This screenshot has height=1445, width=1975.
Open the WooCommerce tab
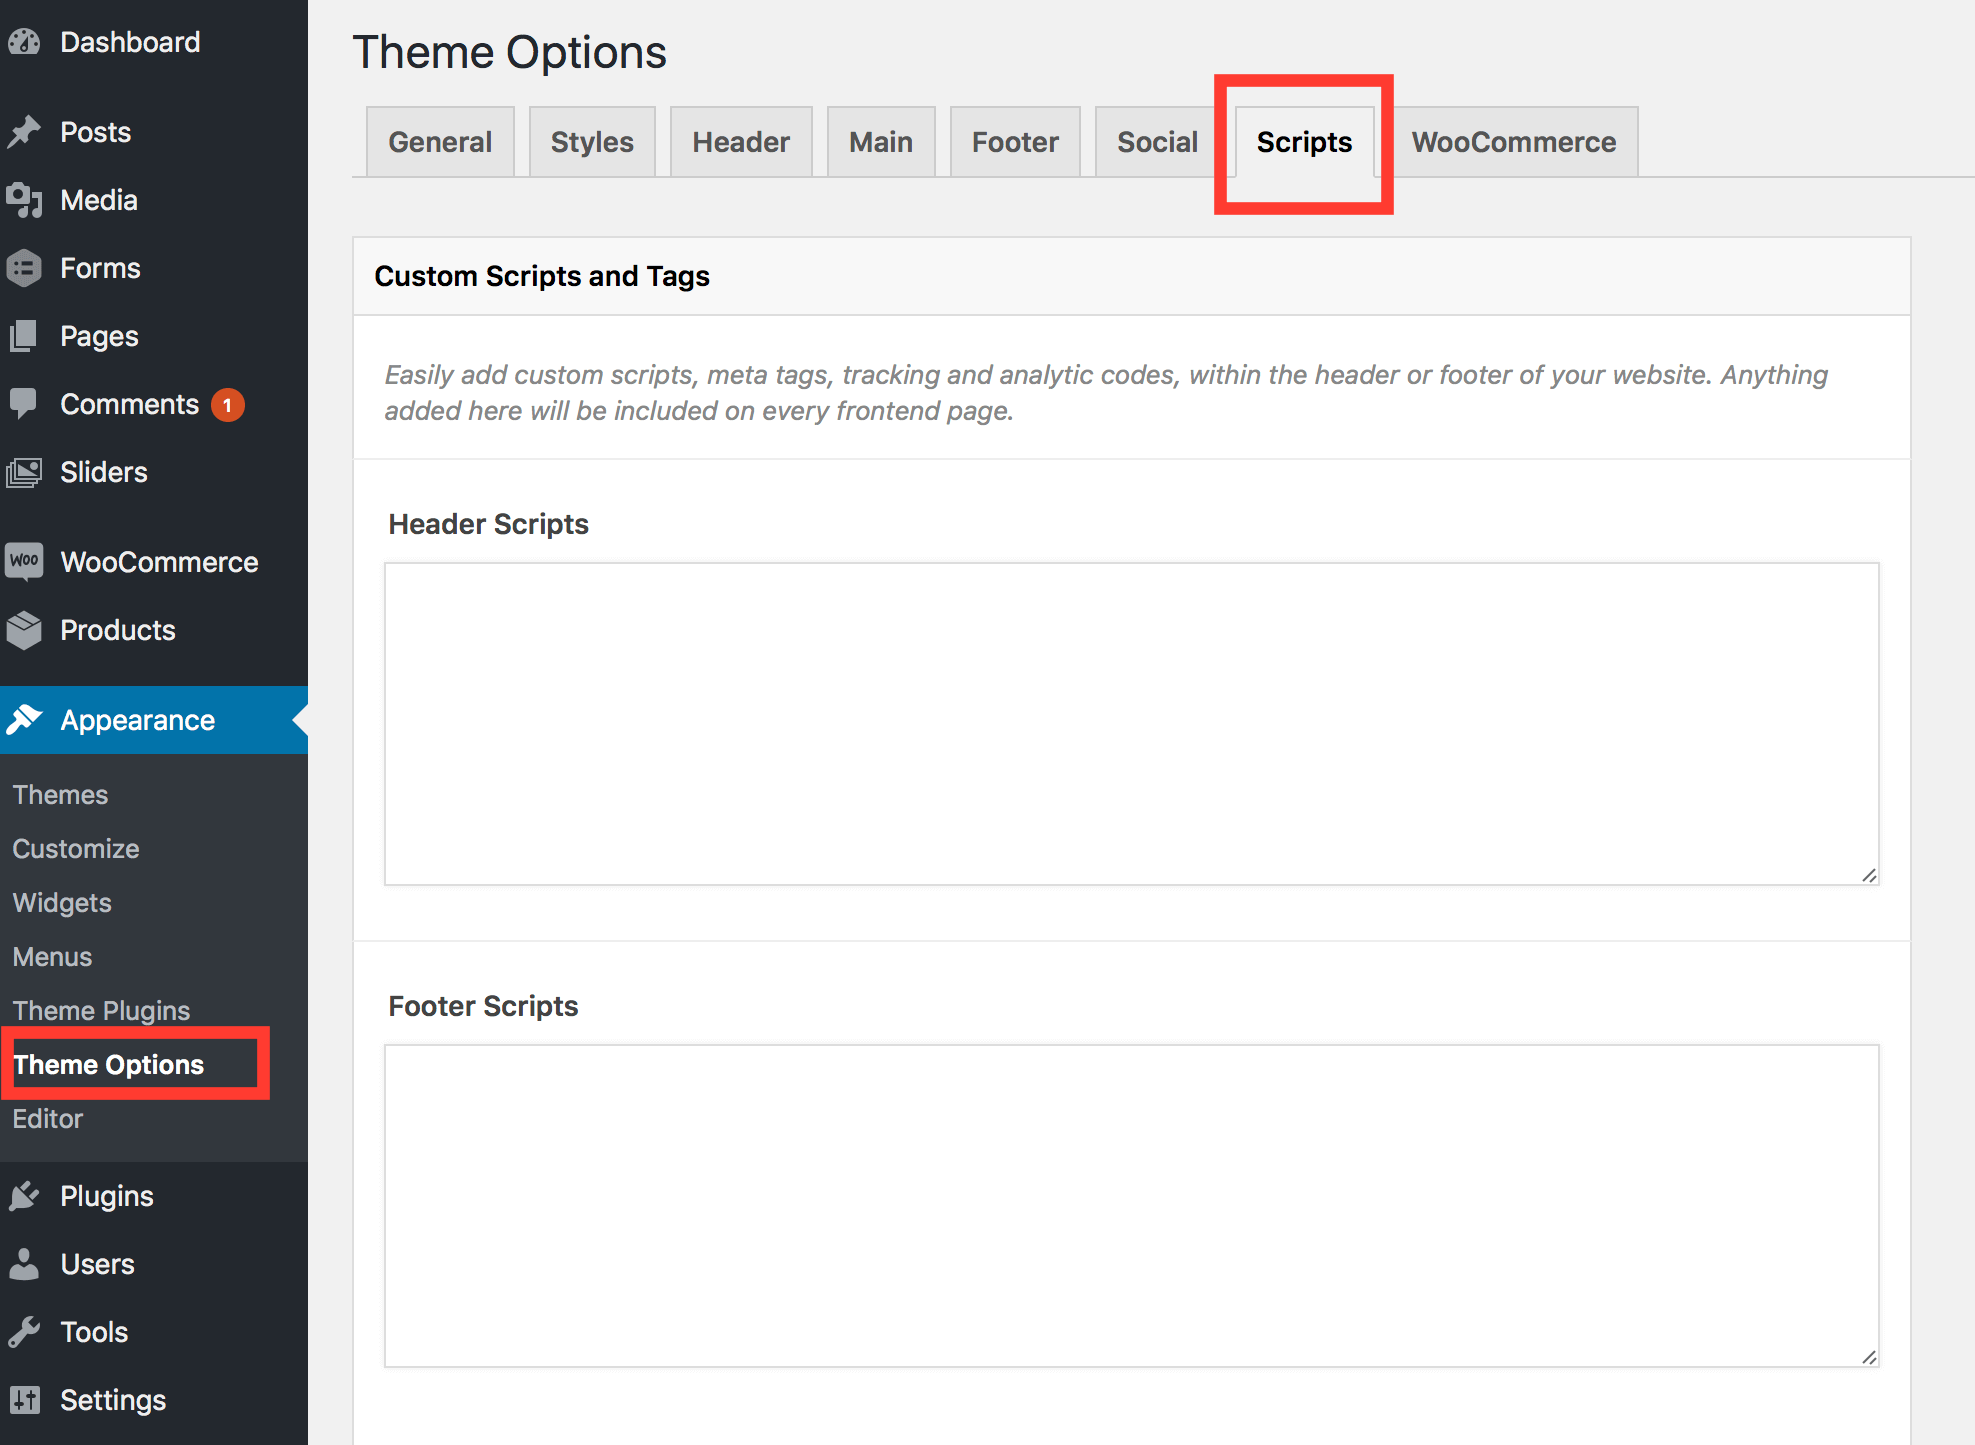[x=1514, y=142]
